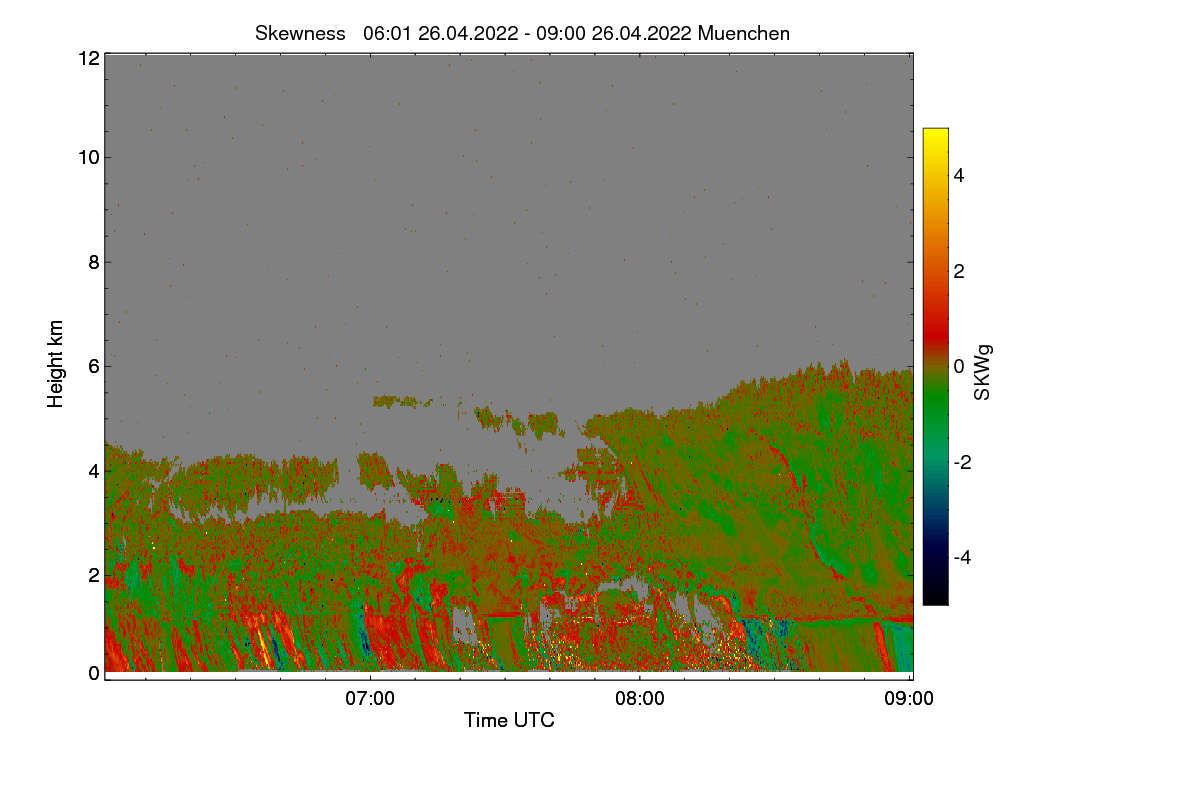Image resolution: width=1200 pixels, height=800 pixels.
Task: Click the colorbar tick label 4
Action: tap(958, 175)
